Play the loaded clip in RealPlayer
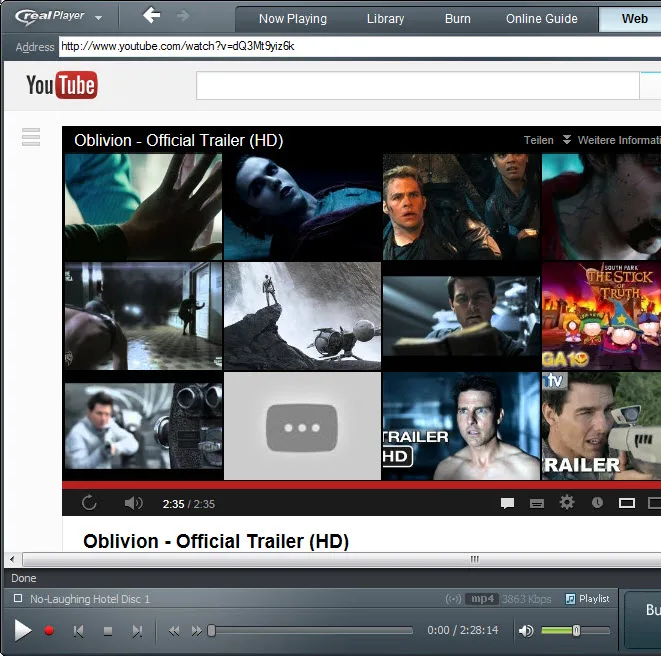Screen dimensions: 661x656 point(23,630)
